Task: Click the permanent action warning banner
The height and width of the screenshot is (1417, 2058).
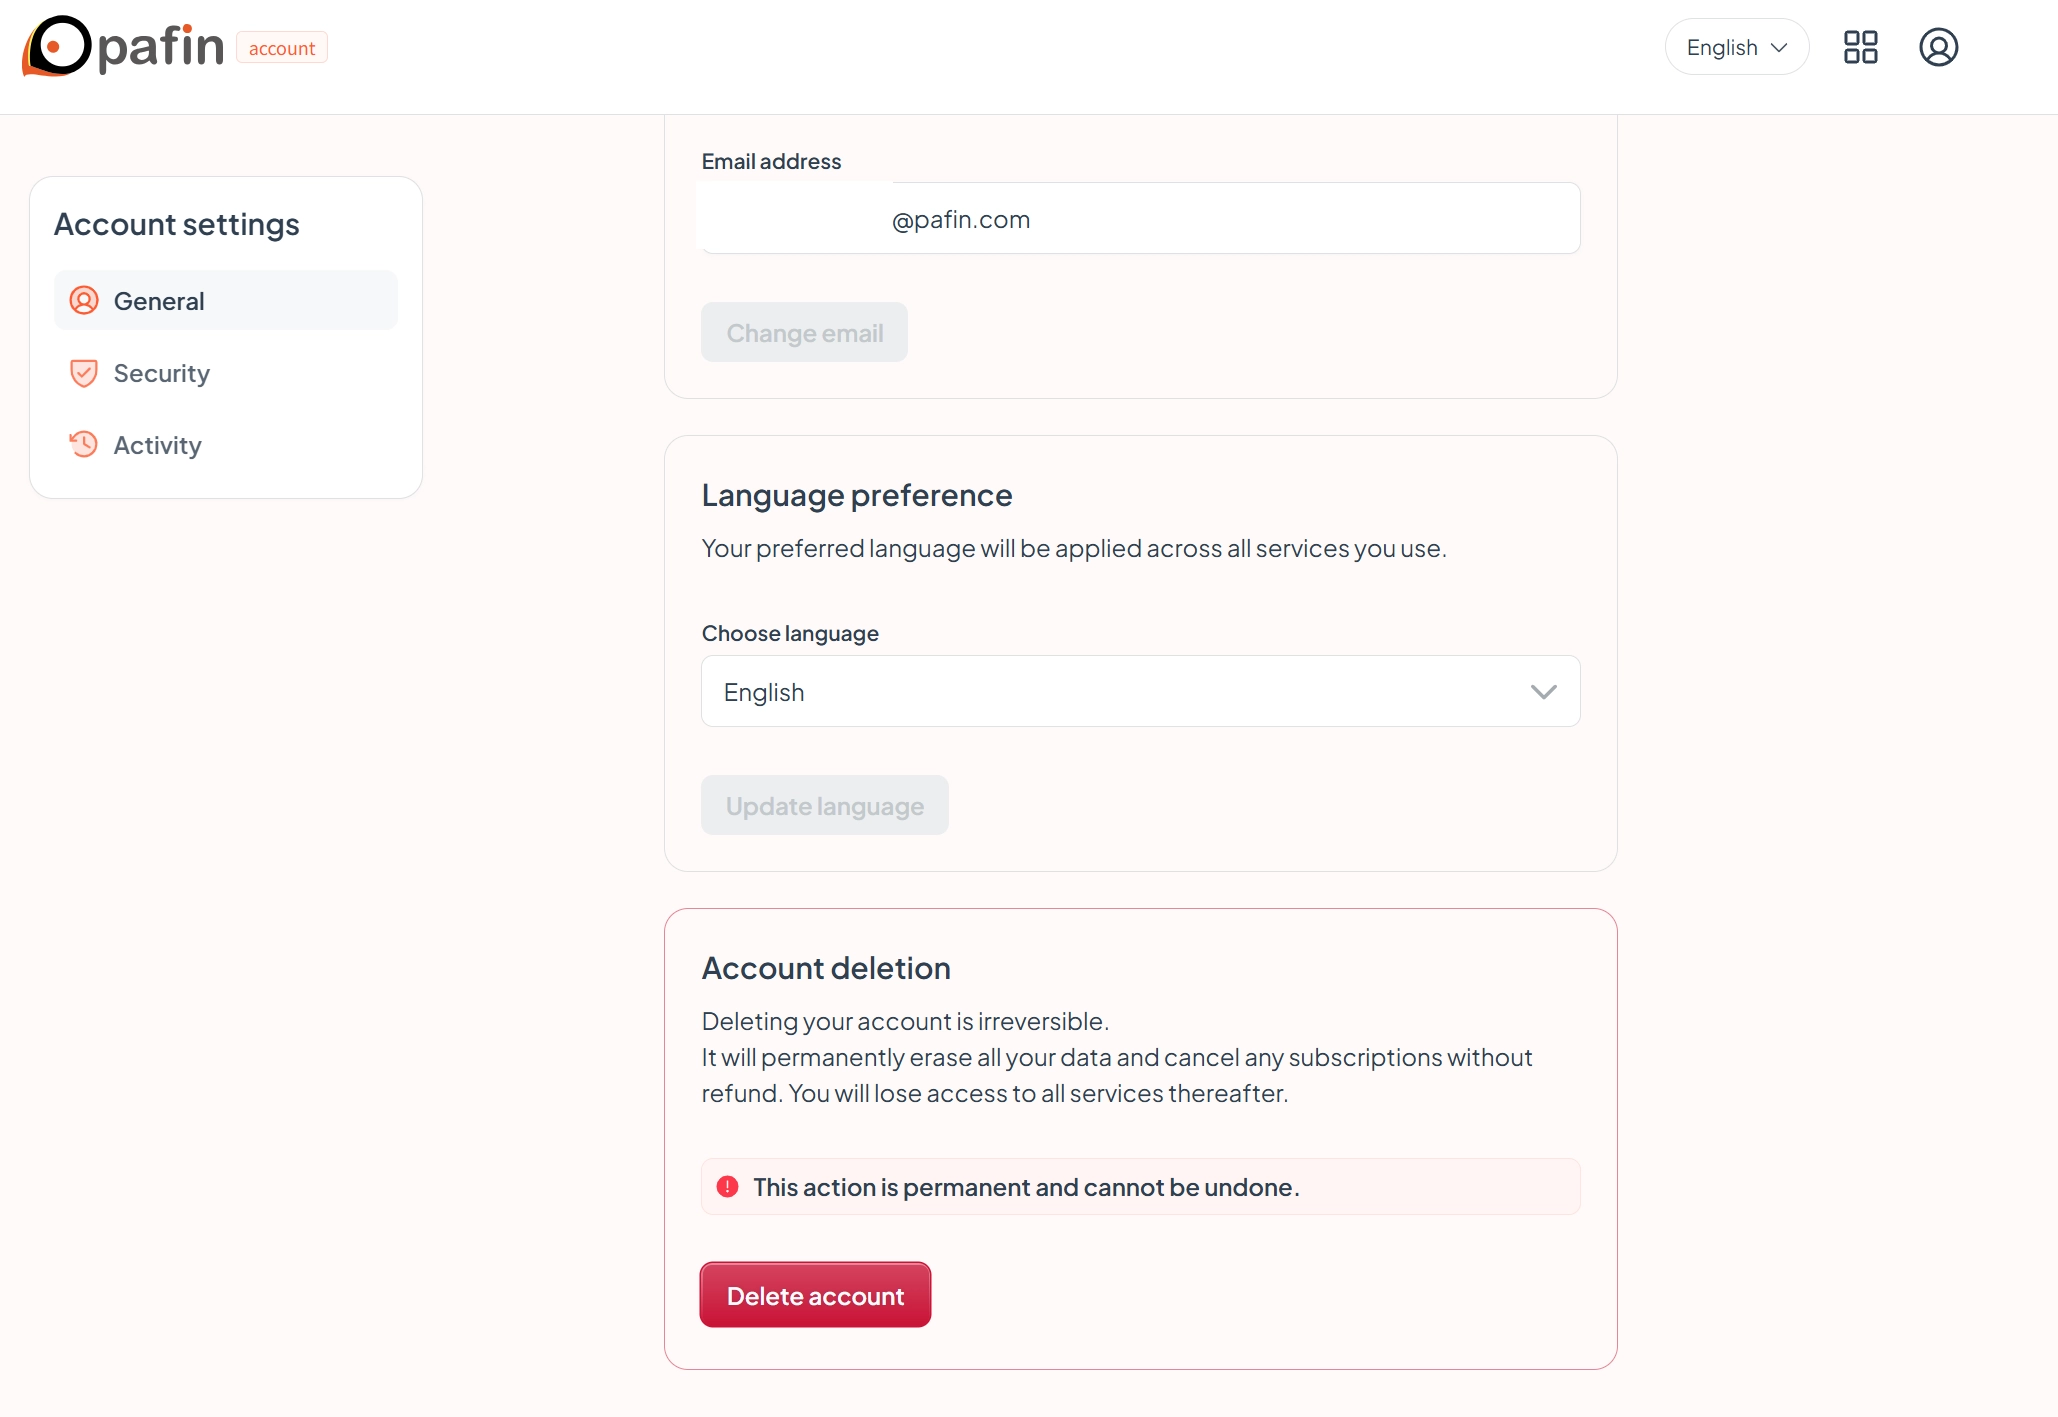Action: [x=1140, y=1186]
